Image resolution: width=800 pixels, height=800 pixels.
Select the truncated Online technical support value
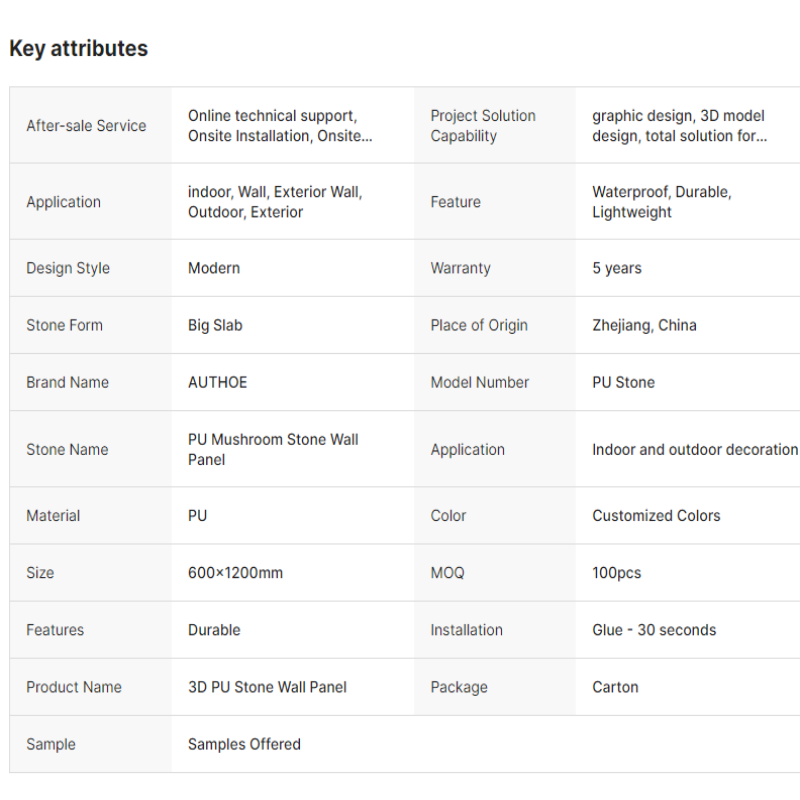[279, 126]
